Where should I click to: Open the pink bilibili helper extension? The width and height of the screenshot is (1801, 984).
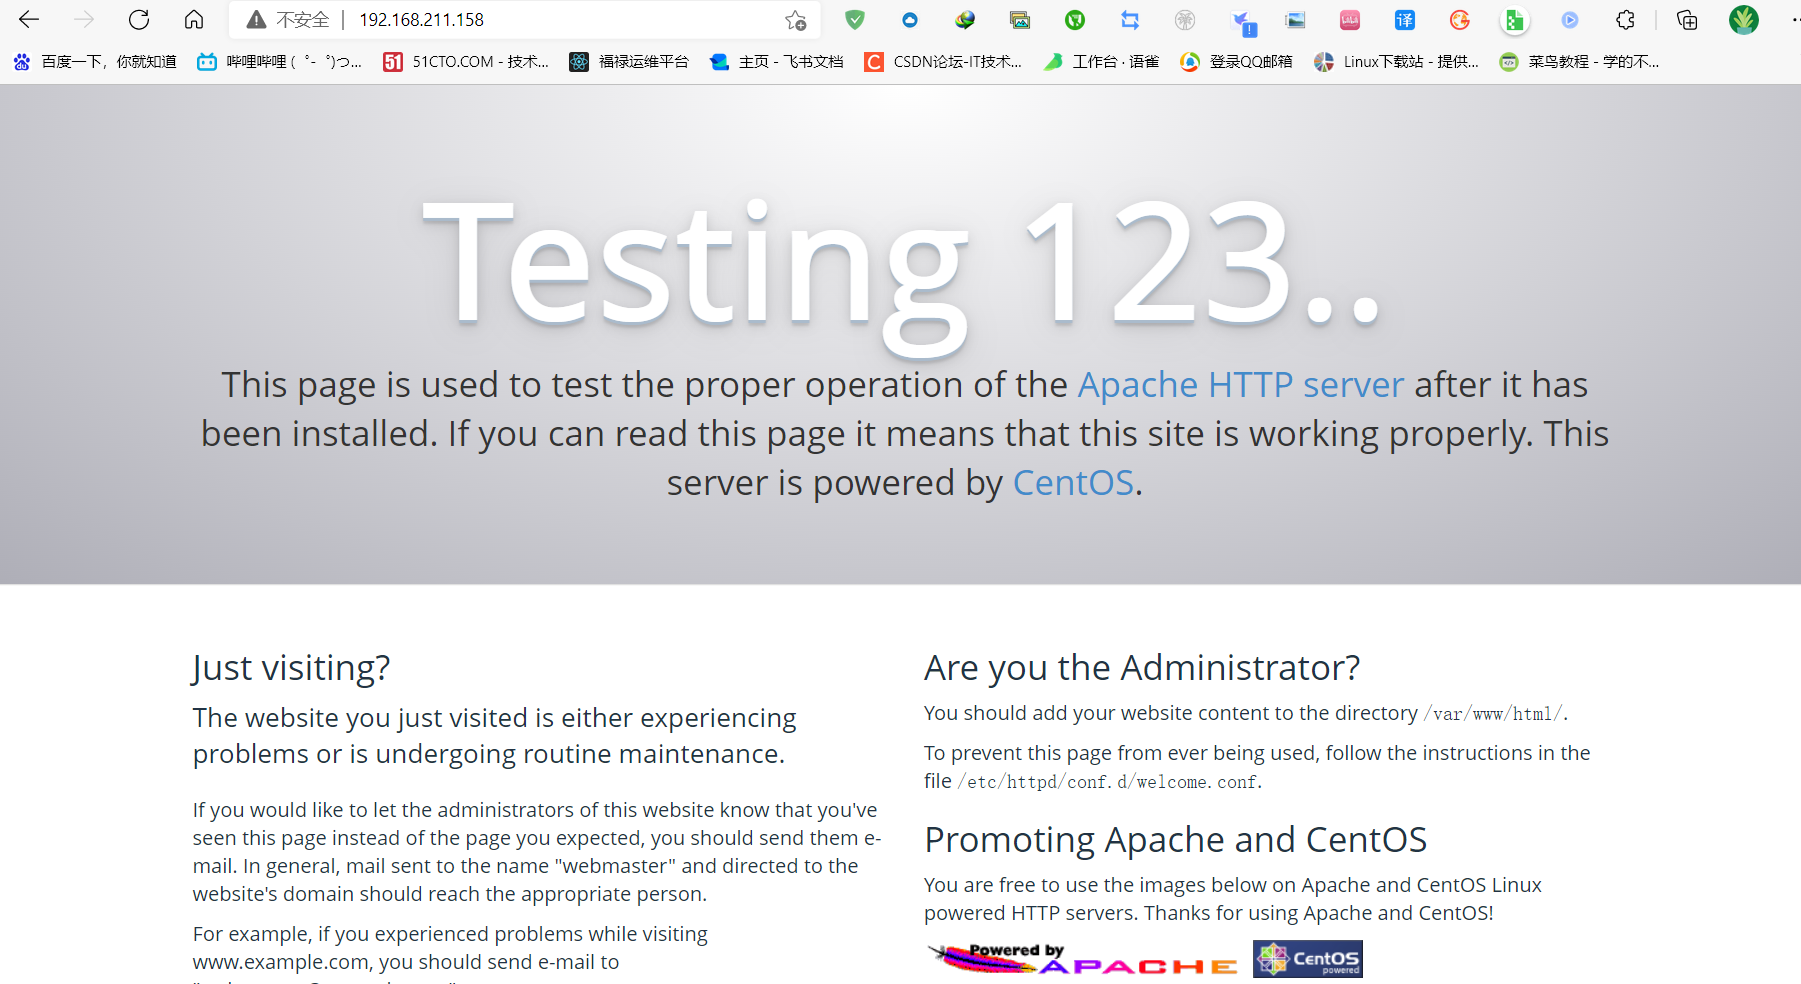pos(1350,19)
